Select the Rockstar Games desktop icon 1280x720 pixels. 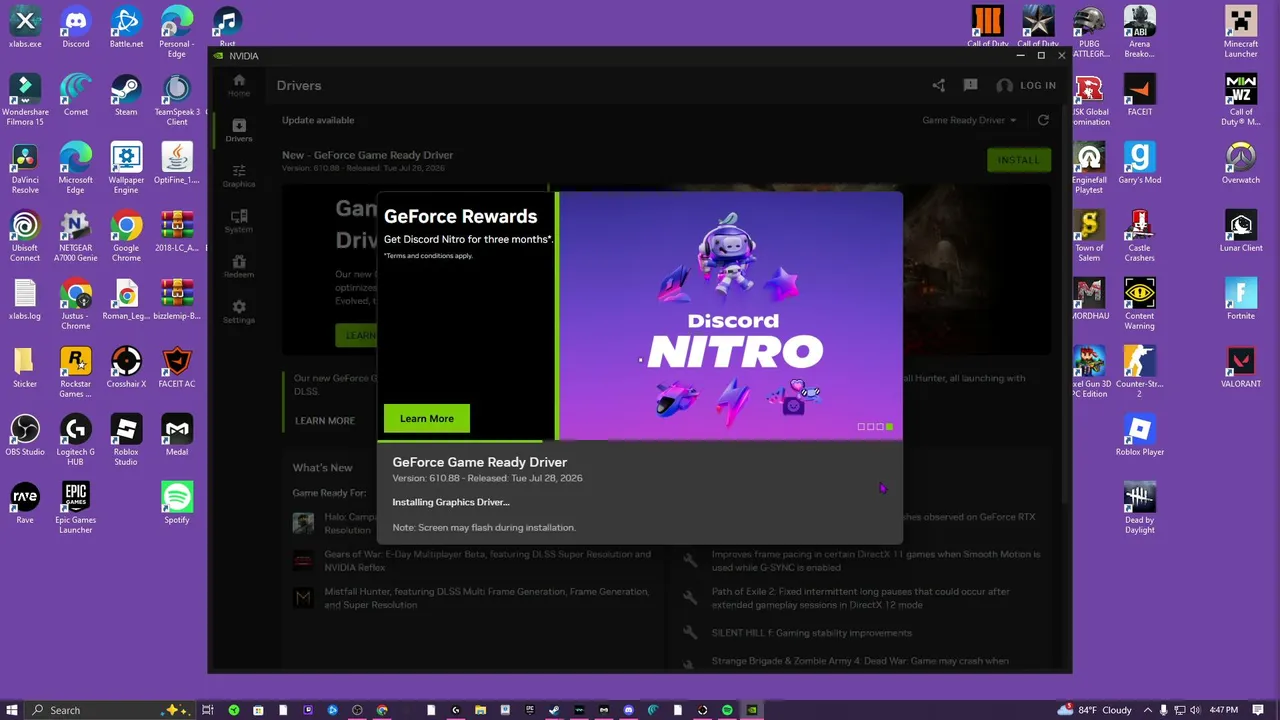(x=76, y=371)
